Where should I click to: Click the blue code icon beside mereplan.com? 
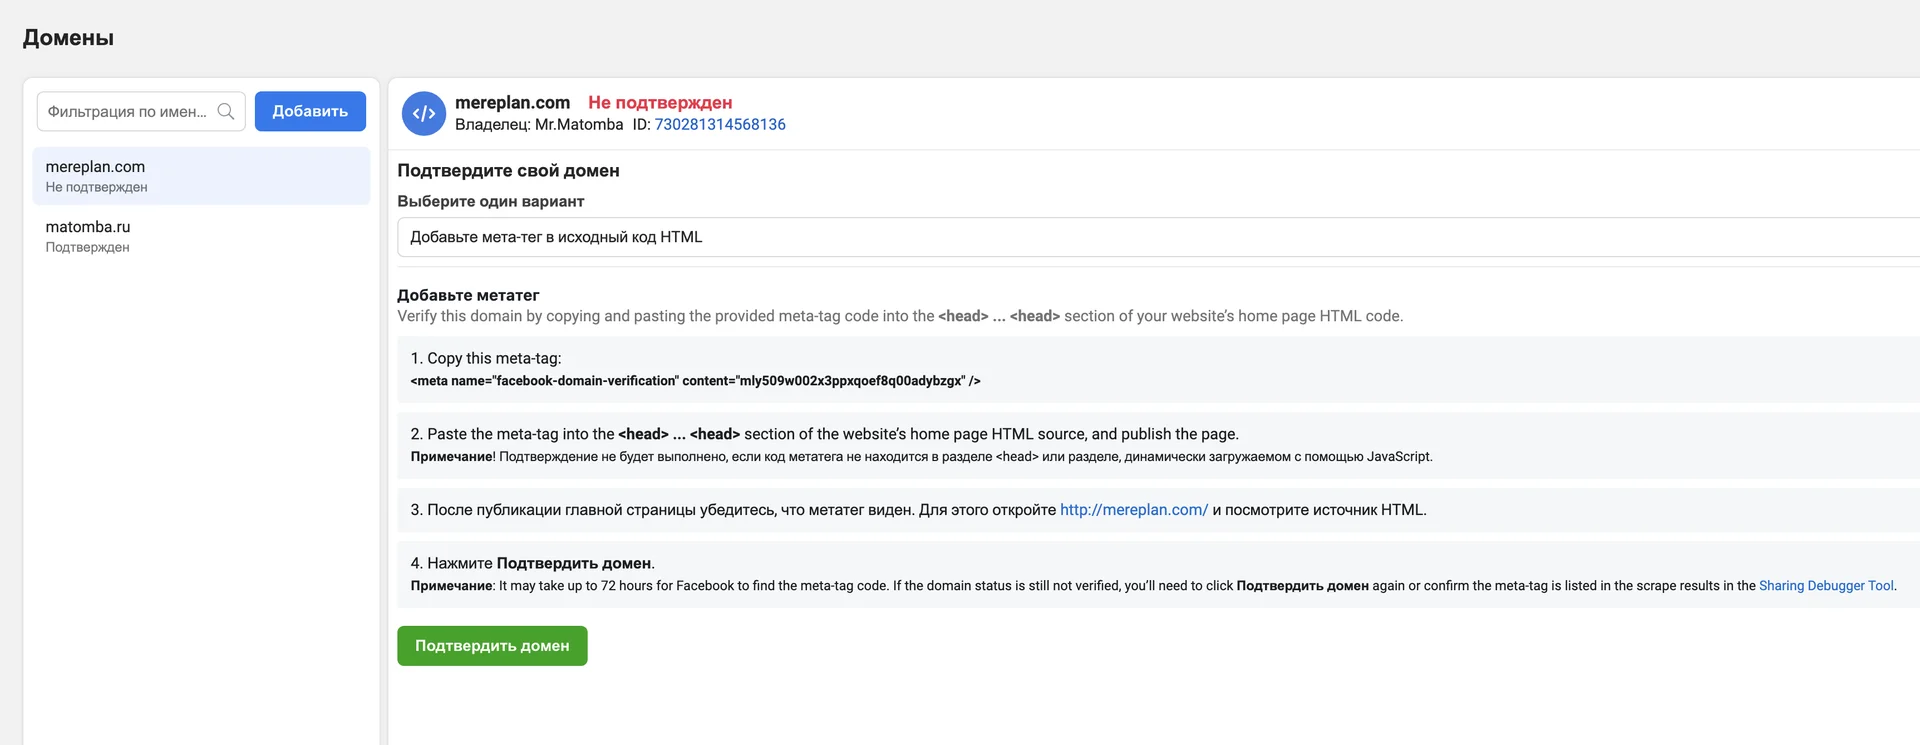(x=424, y=113)
